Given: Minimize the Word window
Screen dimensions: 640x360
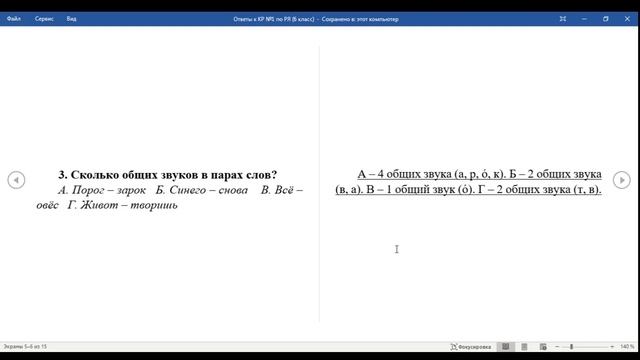Looking at the screenshot, I should coord(584,19).
